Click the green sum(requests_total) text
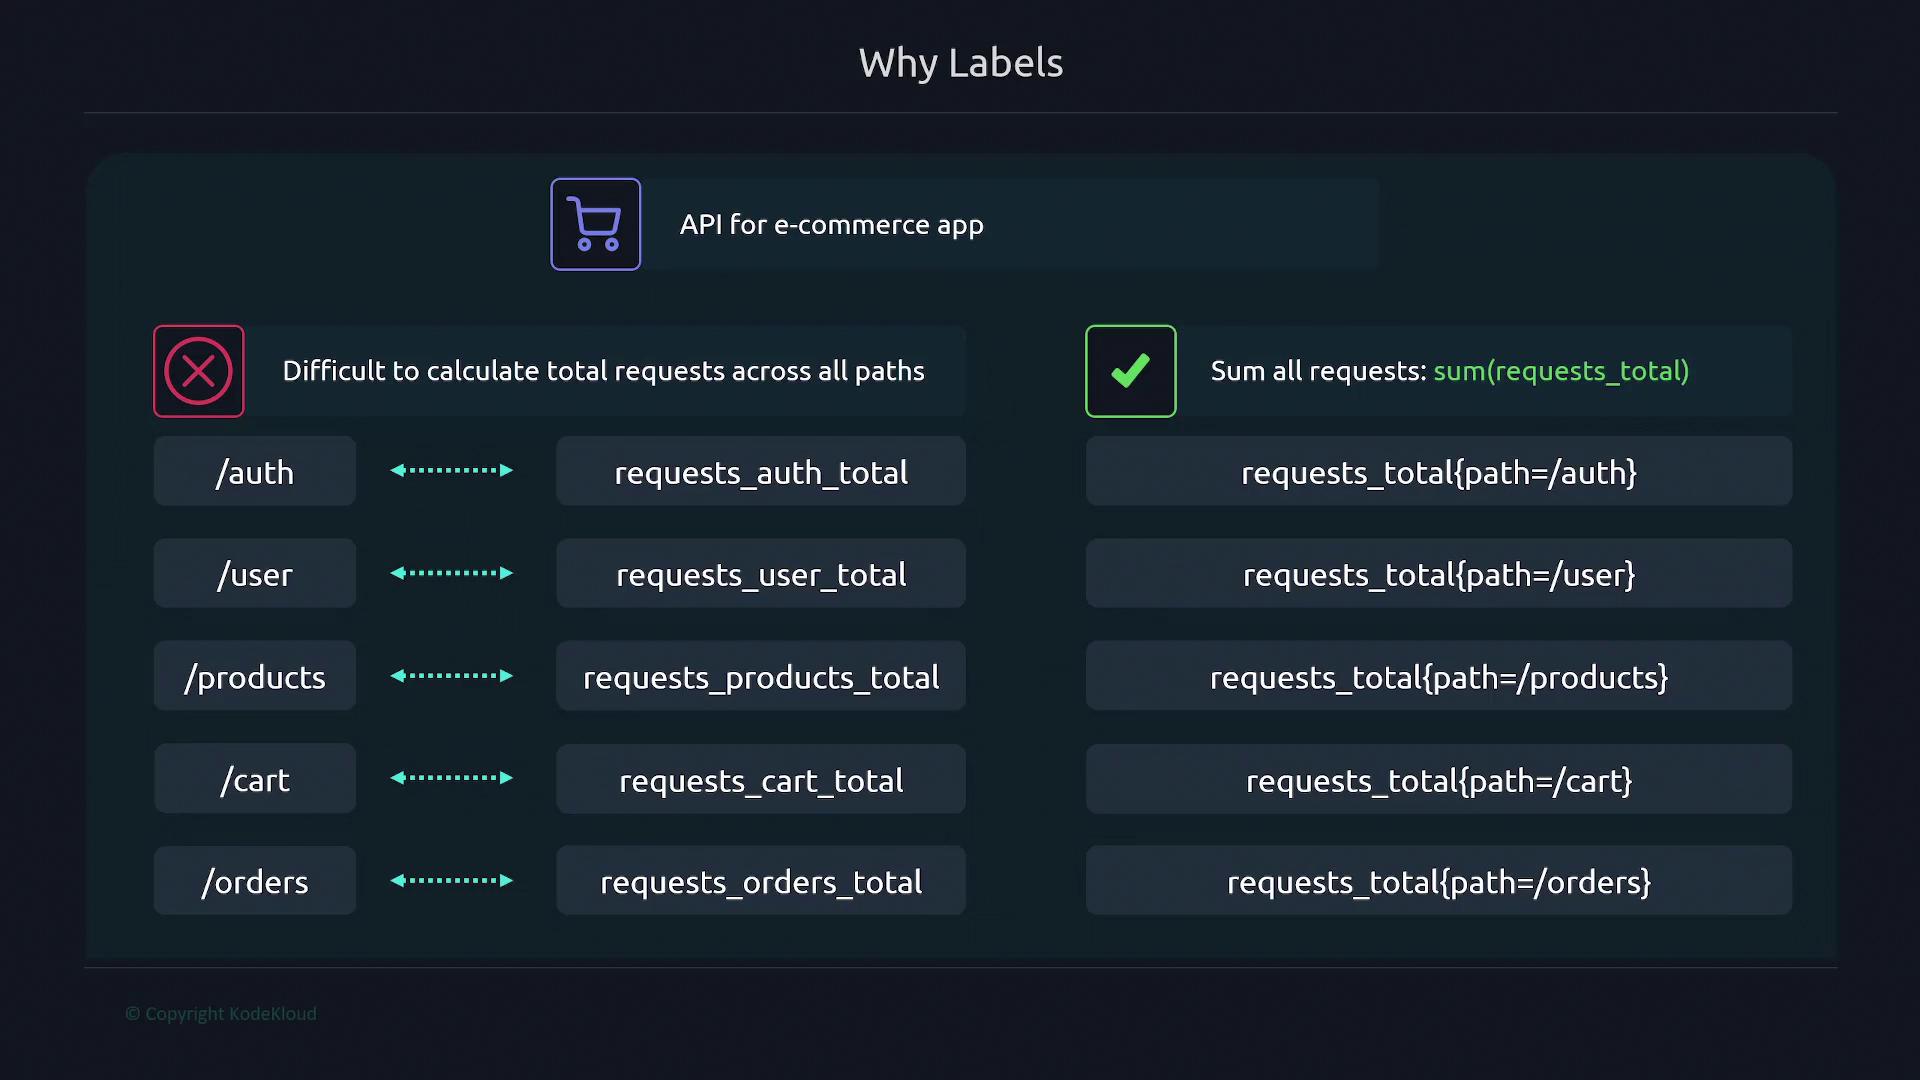1920x1080 pixels. pos(1560,371)
